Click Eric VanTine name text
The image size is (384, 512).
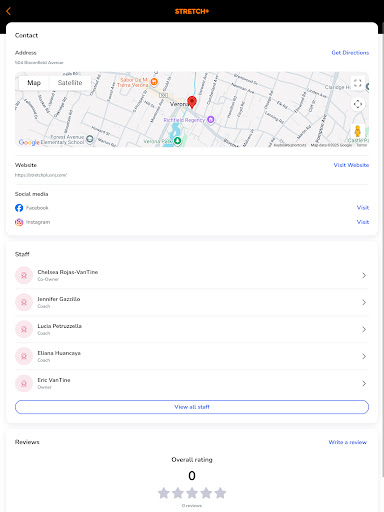(54, 380)
